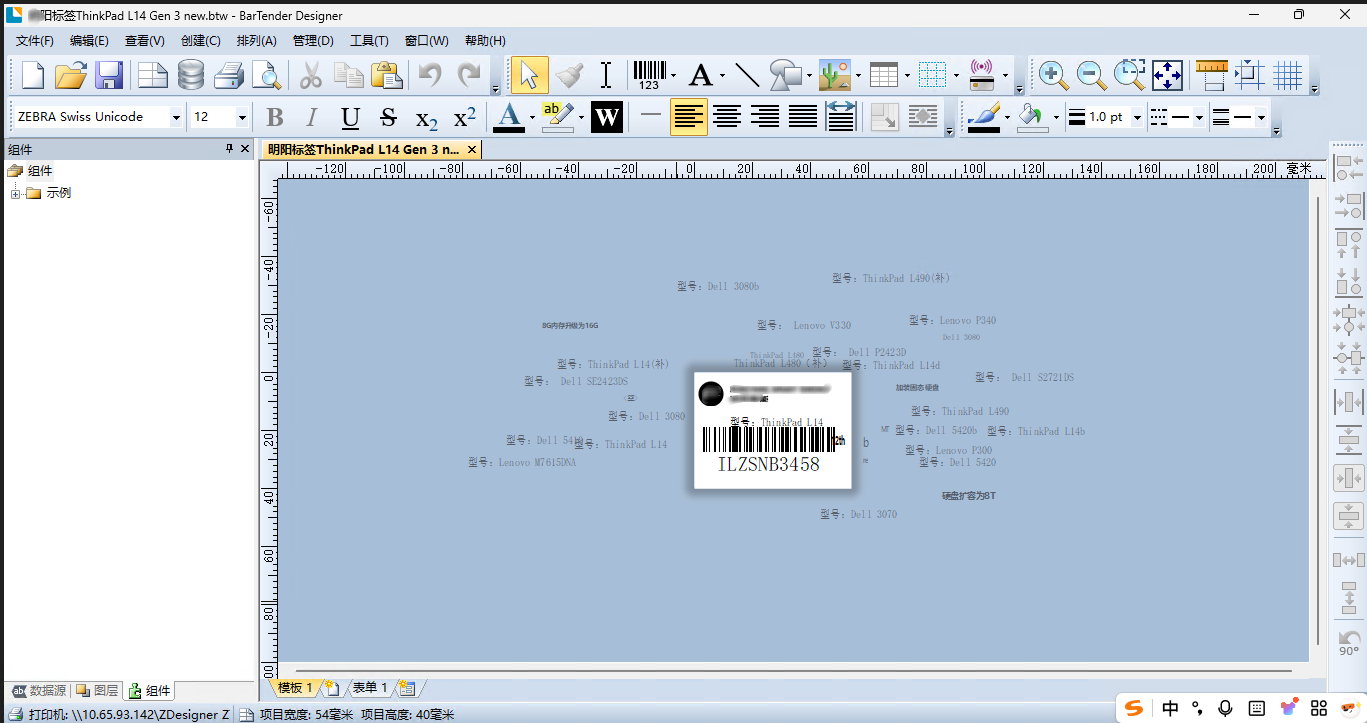Toggle Bold formatting
This screenshot has width=1367, height=723.
coord(274,118)
